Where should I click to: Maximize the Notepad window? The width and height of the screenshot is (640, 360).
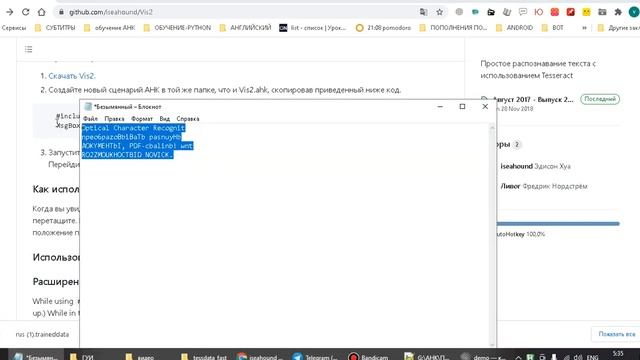(x=462, y=107)
